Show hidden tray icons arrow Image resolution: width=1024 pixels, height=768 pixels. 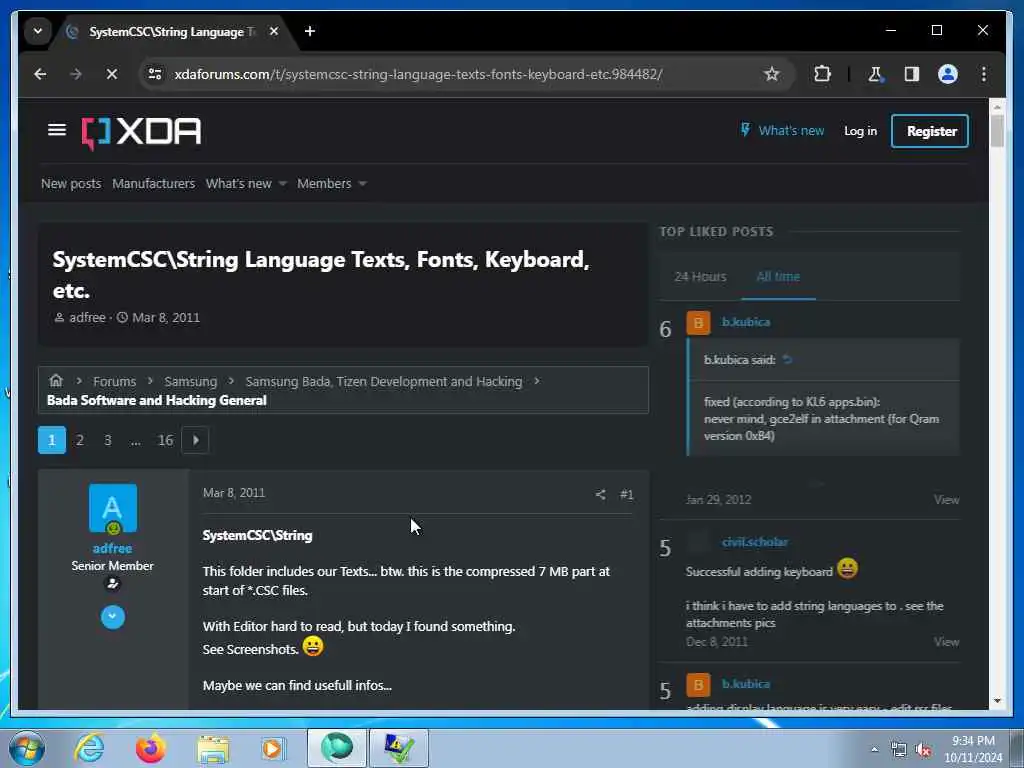(874, 750)
